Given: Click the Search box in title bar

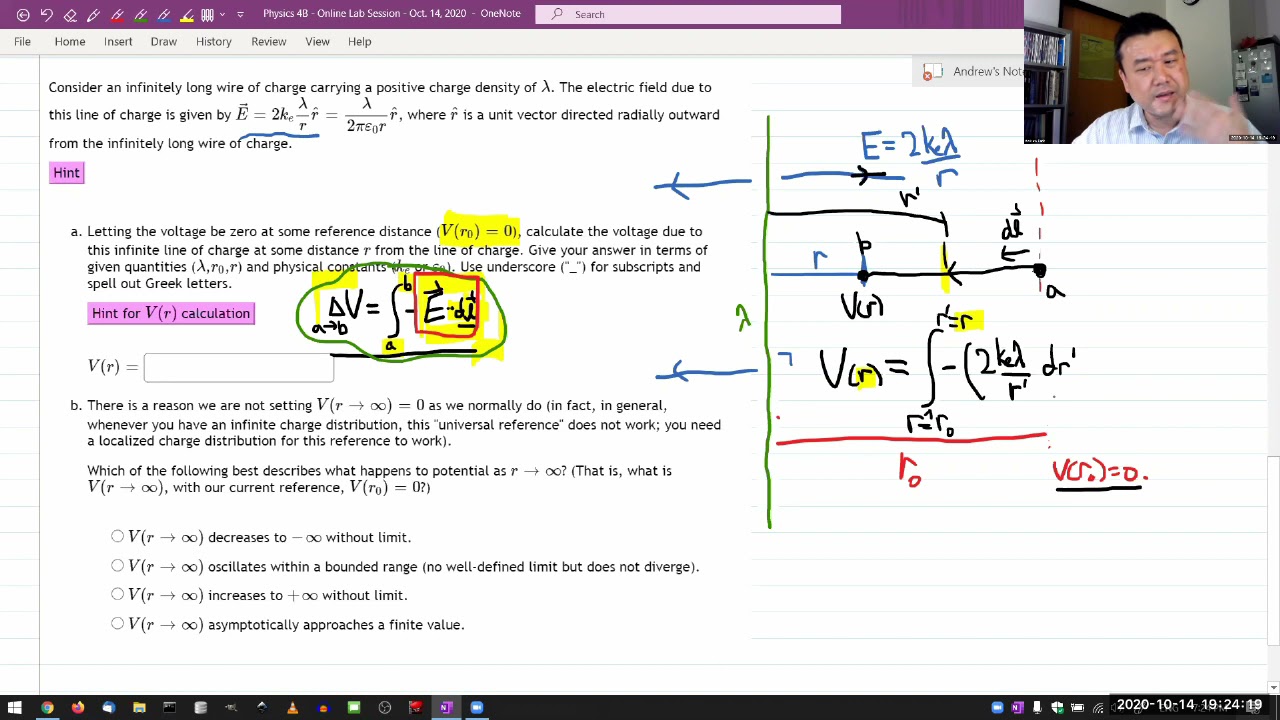Looking at the screenshot, I should point(688,14).
